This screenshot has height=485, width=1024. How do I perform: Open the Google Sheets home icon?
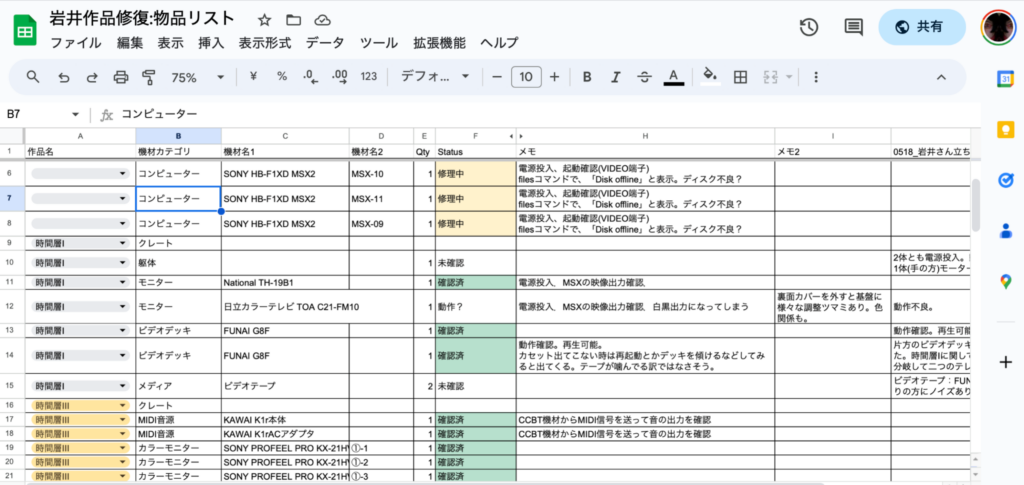pyautogui.click(x=25, y=30)
